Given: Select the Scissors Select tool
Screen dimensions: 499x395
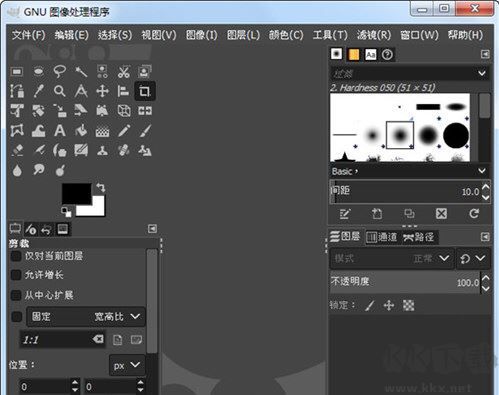Looking at the screenshot, I should coord(123,71).
